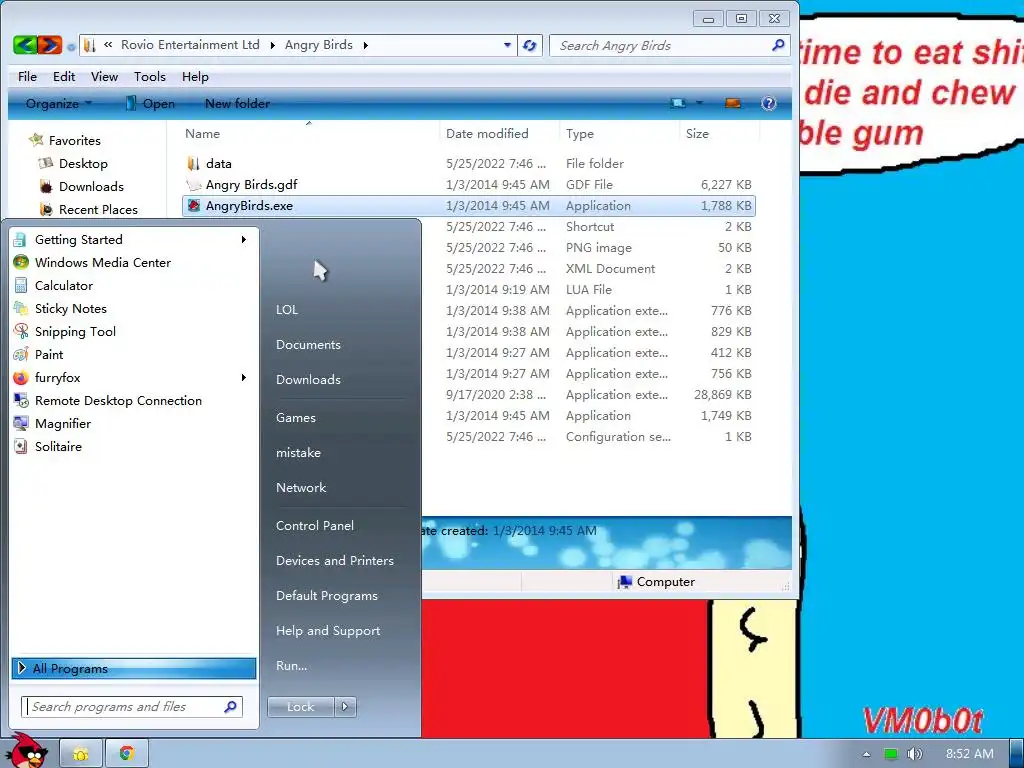1024x768 pixels.
Task: Open Devices and Printers link
Action: (334, 560)
